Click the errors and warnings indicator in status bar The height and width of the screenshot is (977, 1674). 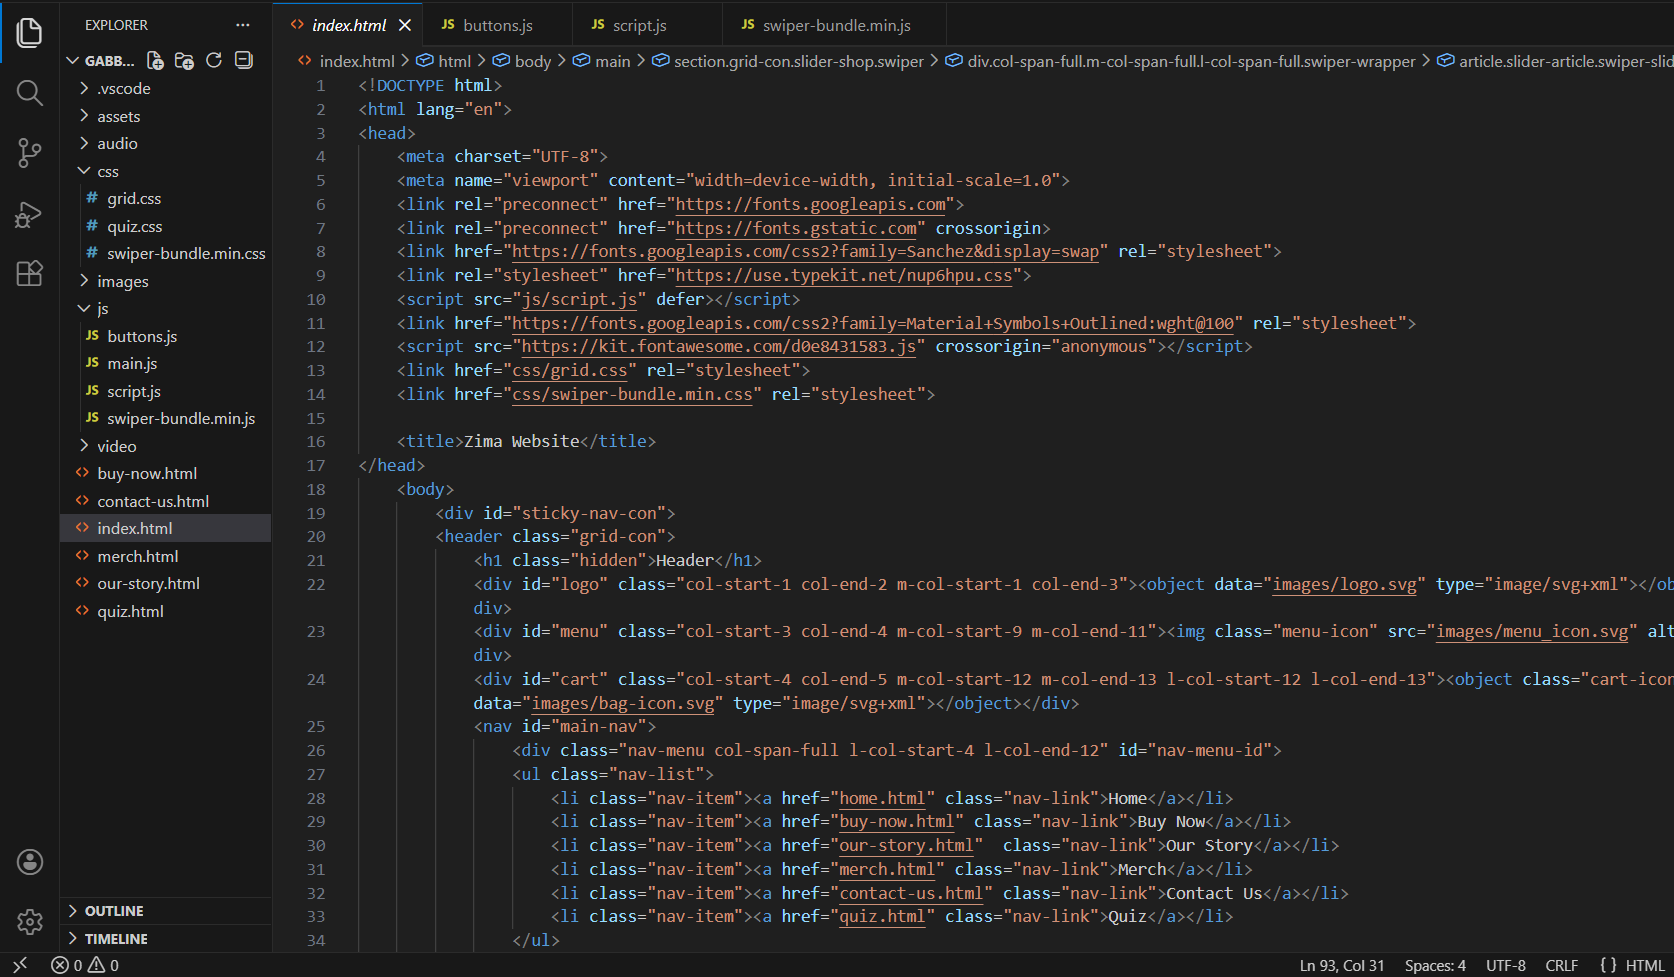click(x=85, y=965)
